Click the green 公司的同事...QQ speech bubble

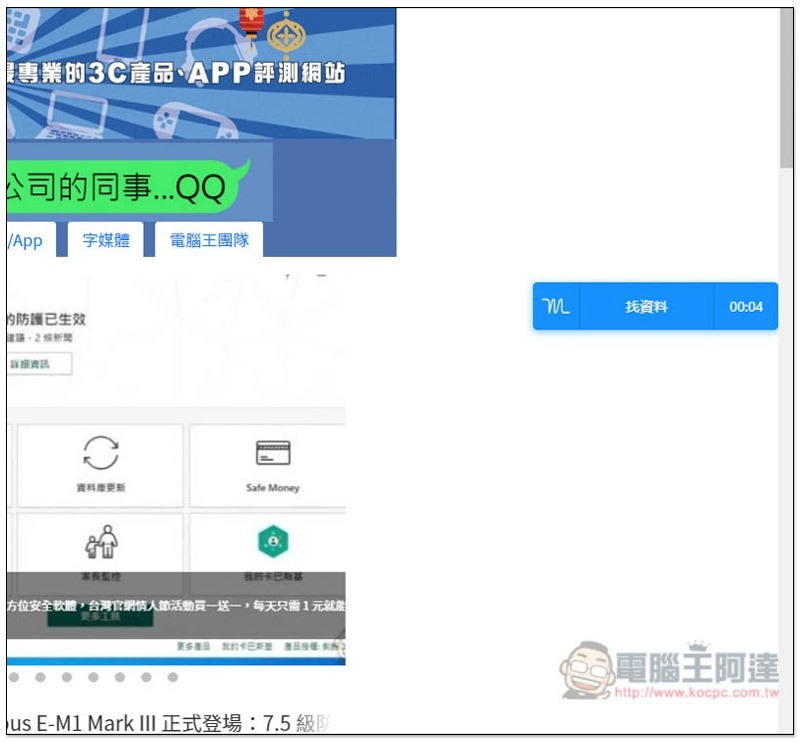pos(125,187)
